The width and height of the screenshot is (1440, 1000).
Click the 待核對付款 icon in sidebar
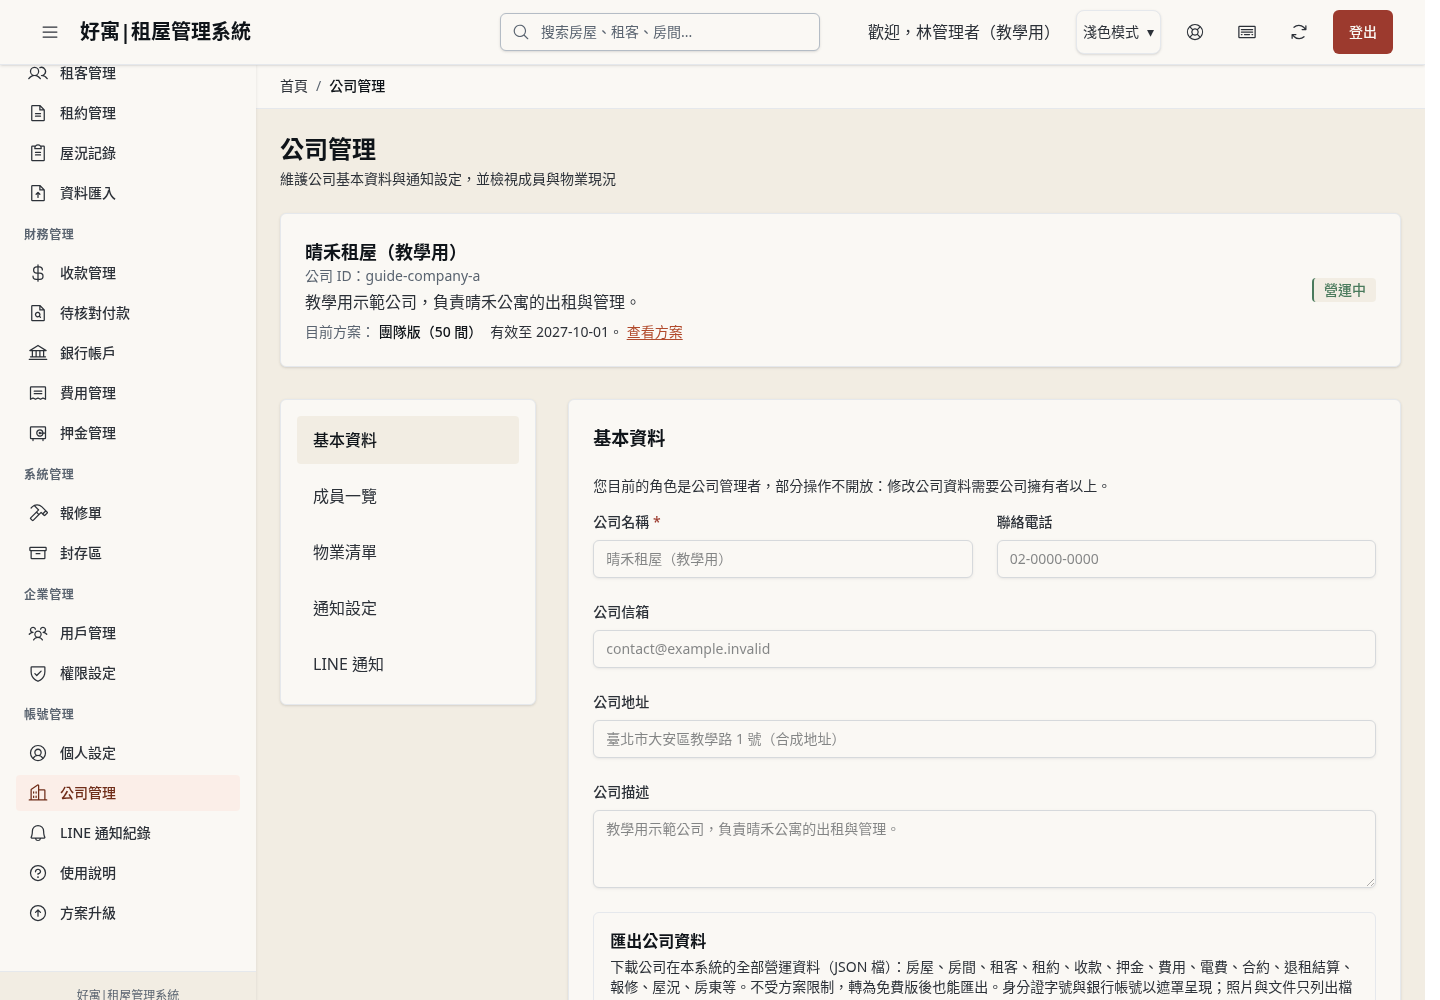click(38, 313)
